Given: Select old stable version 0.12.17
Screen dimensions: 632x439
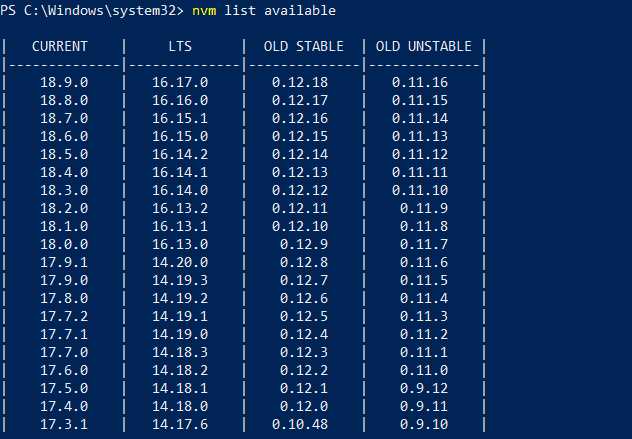Looking at the screenshot, I should (300, 100).
